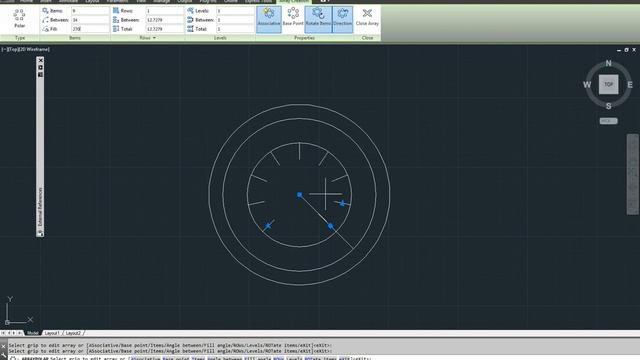This screenshot has height=360, width=640.
Task: Restore the drawing viewport window
Action: [x=626, y=50]
